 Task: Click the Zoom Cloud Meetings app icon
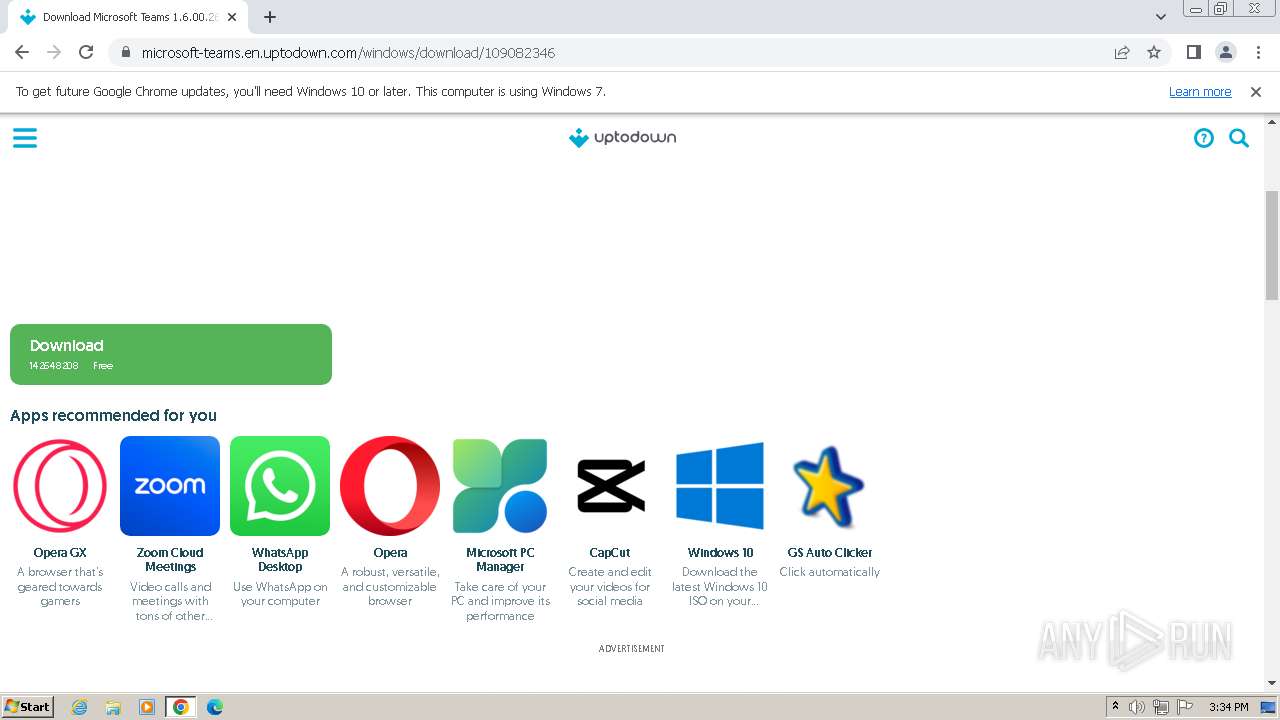coord(170,486)
